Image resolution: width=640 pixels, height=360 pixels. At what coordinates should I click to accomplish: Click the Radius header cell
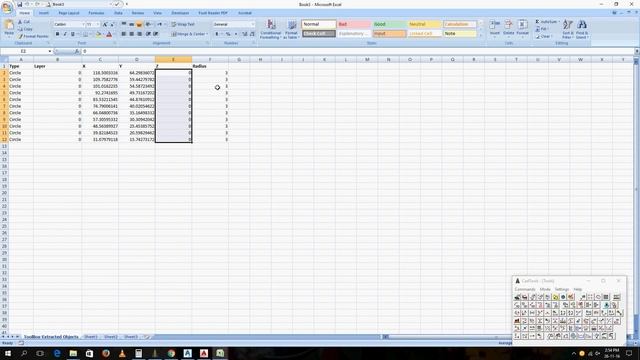tap(210, 66)
